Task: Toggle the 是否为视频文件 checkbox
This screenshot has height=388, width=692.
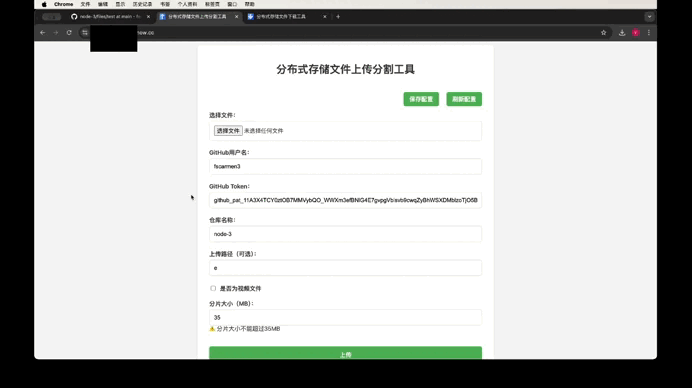Action: pyautogui.click(x=213, y=288)
